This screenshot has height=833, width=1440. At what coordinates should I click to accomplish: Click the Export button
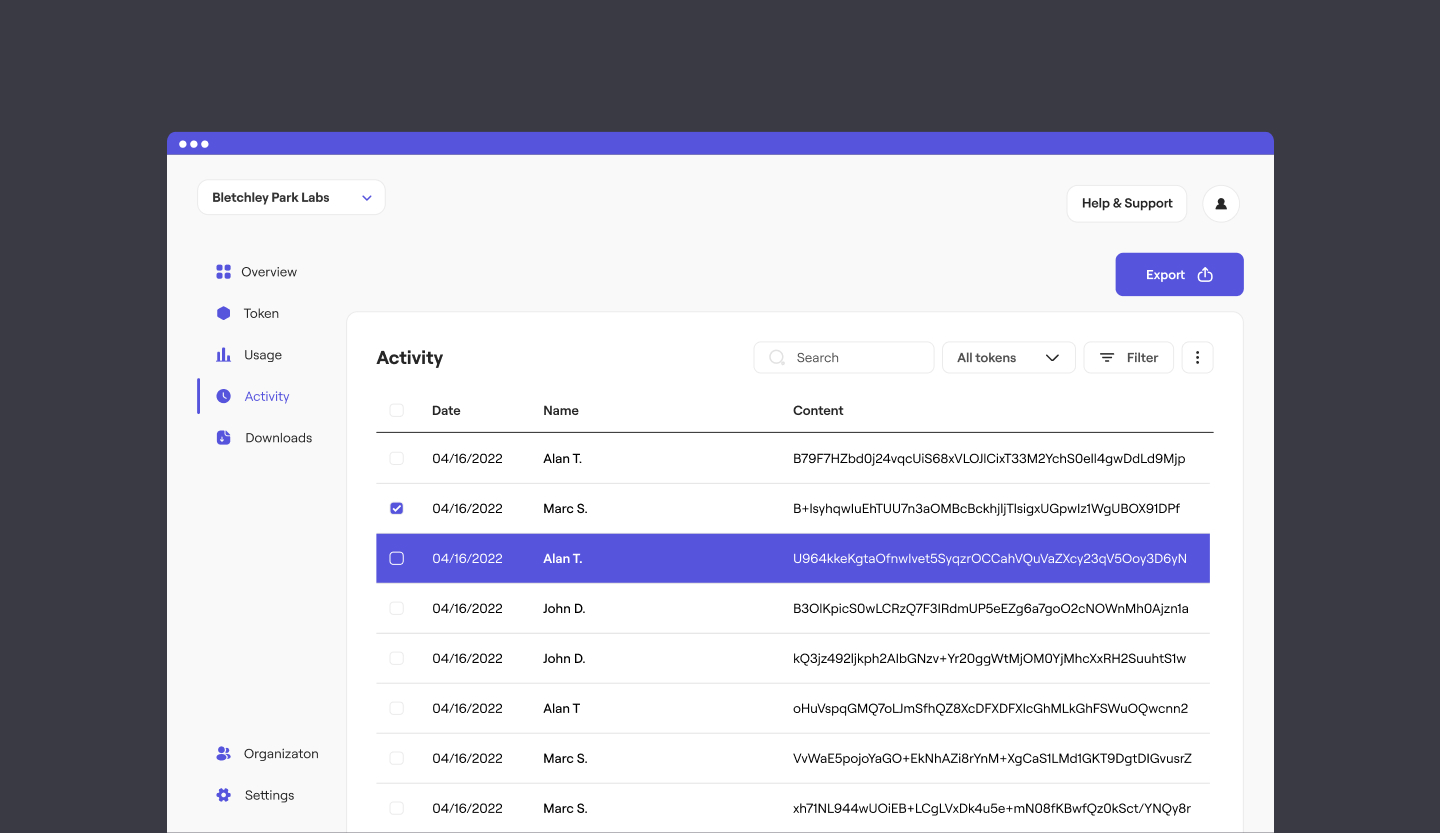coord(1179,274)
